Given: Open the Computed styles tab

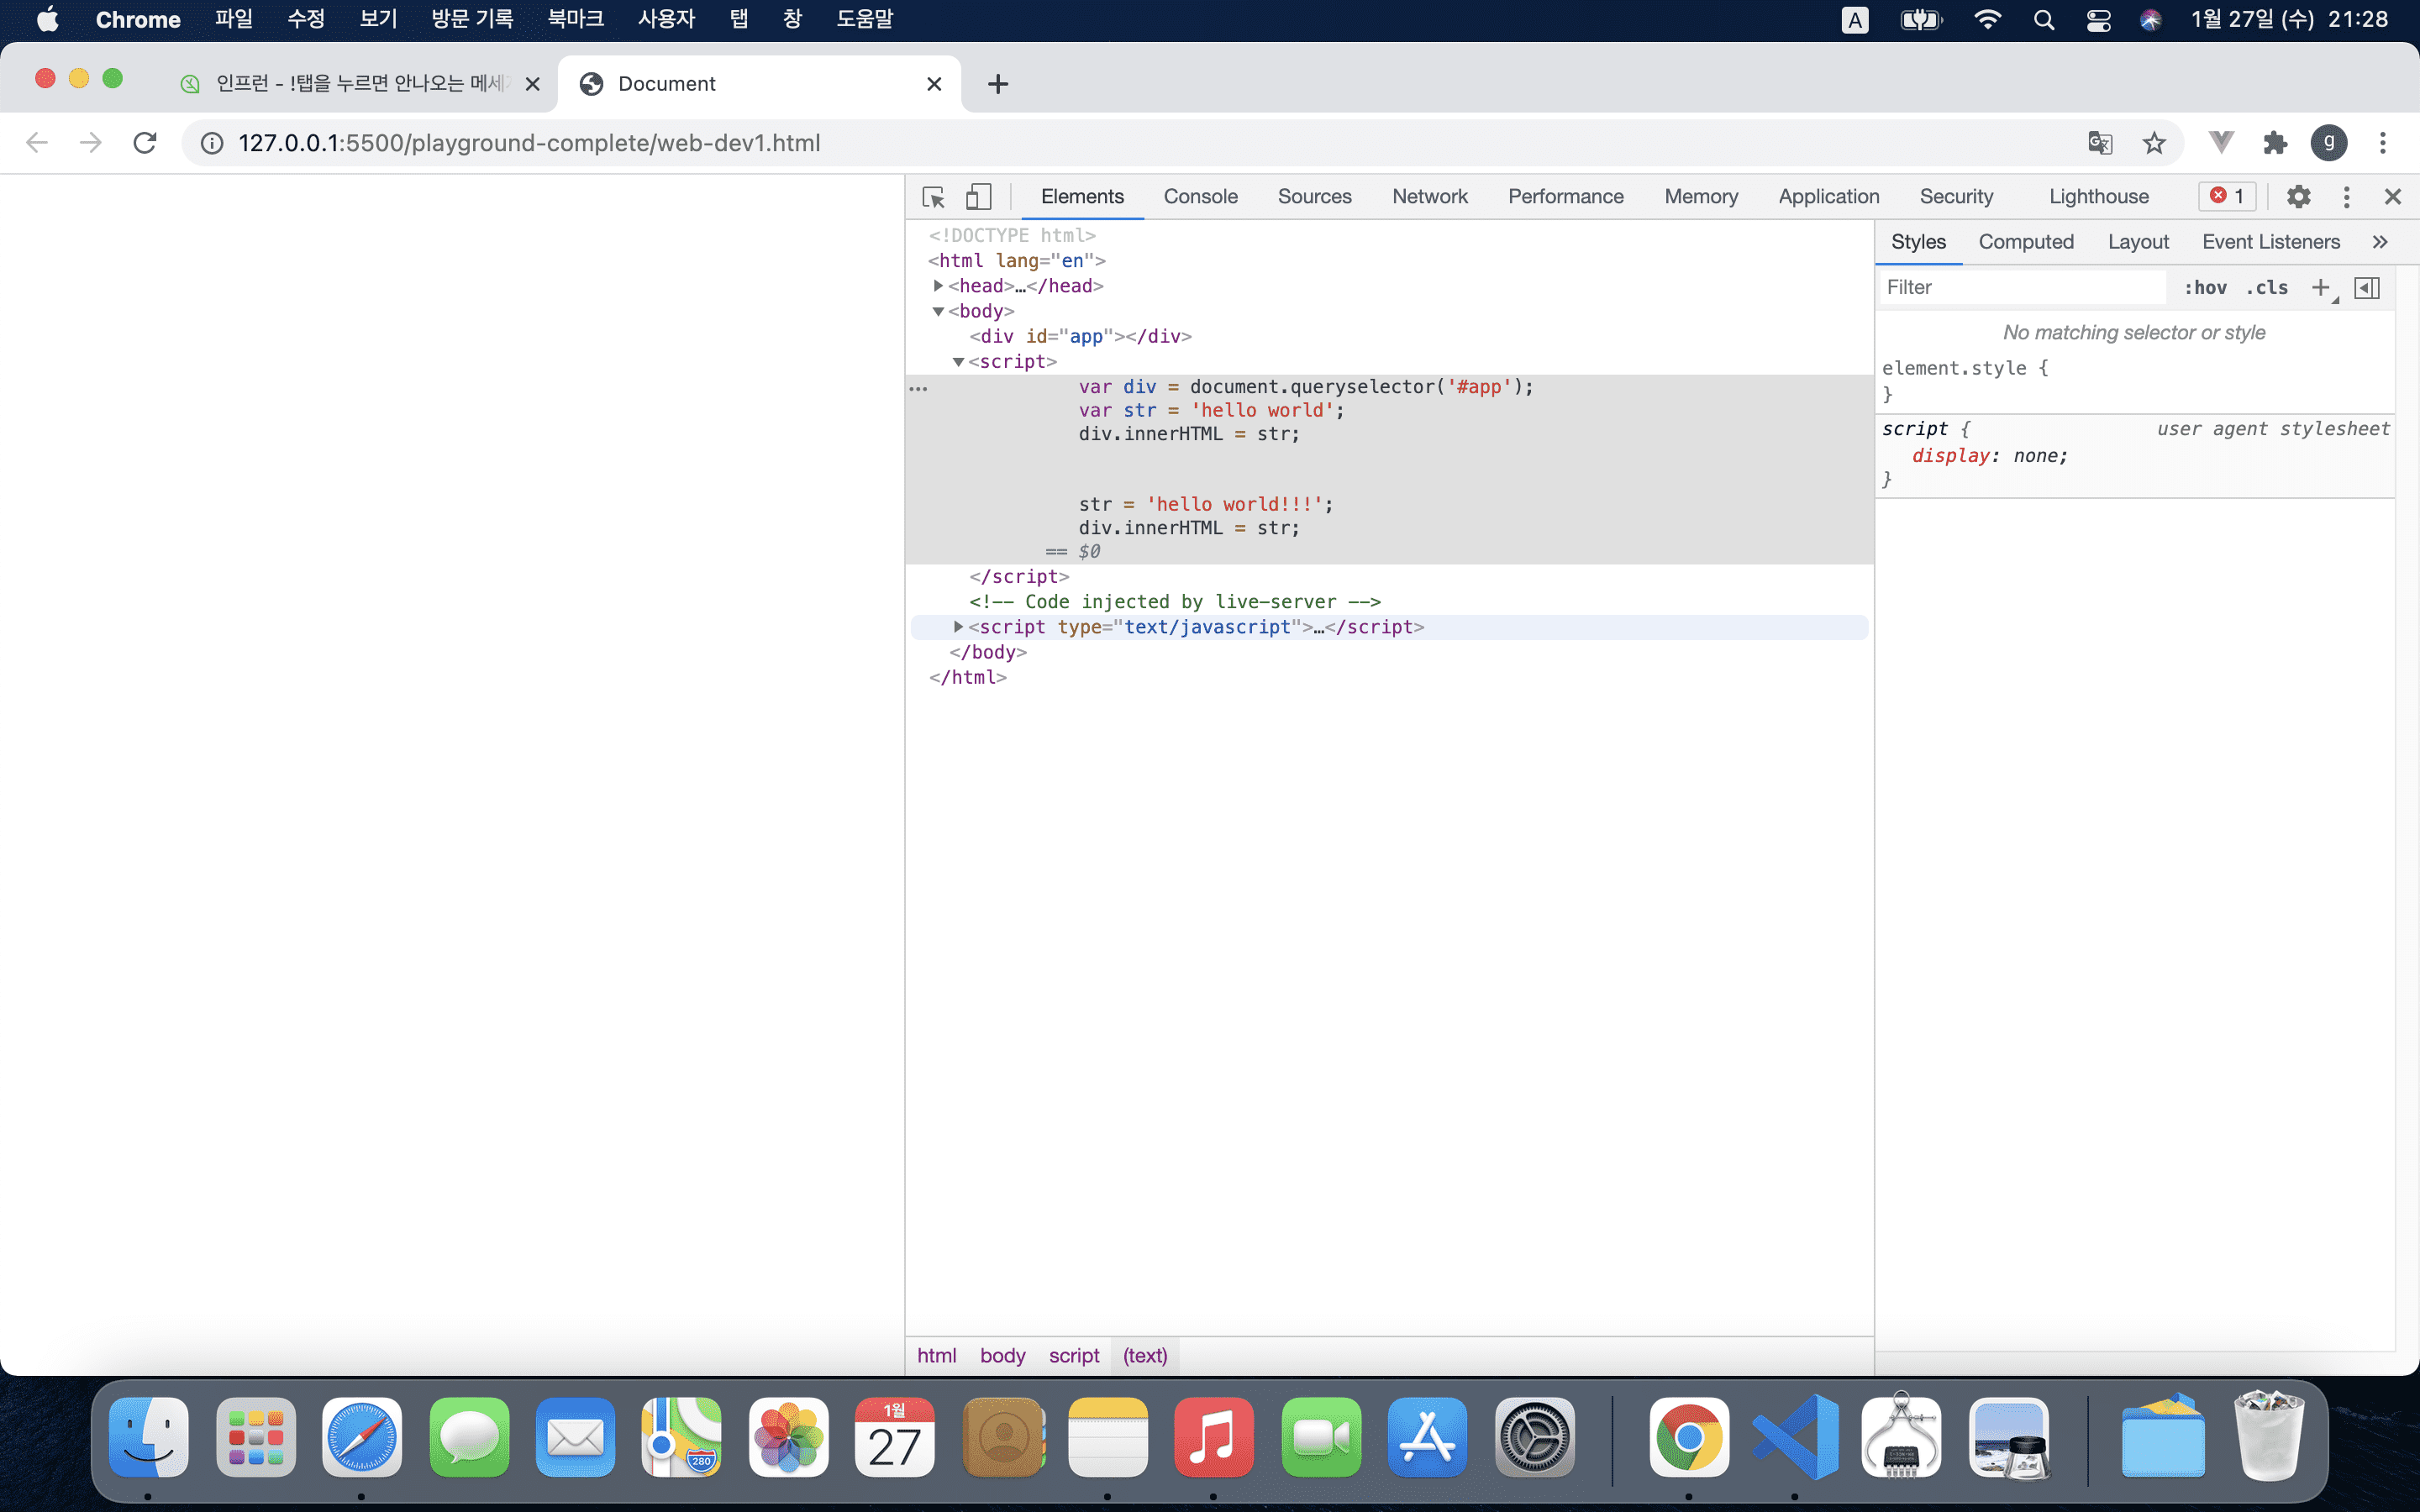Looking at the screenshot, I should (2025, 242).
